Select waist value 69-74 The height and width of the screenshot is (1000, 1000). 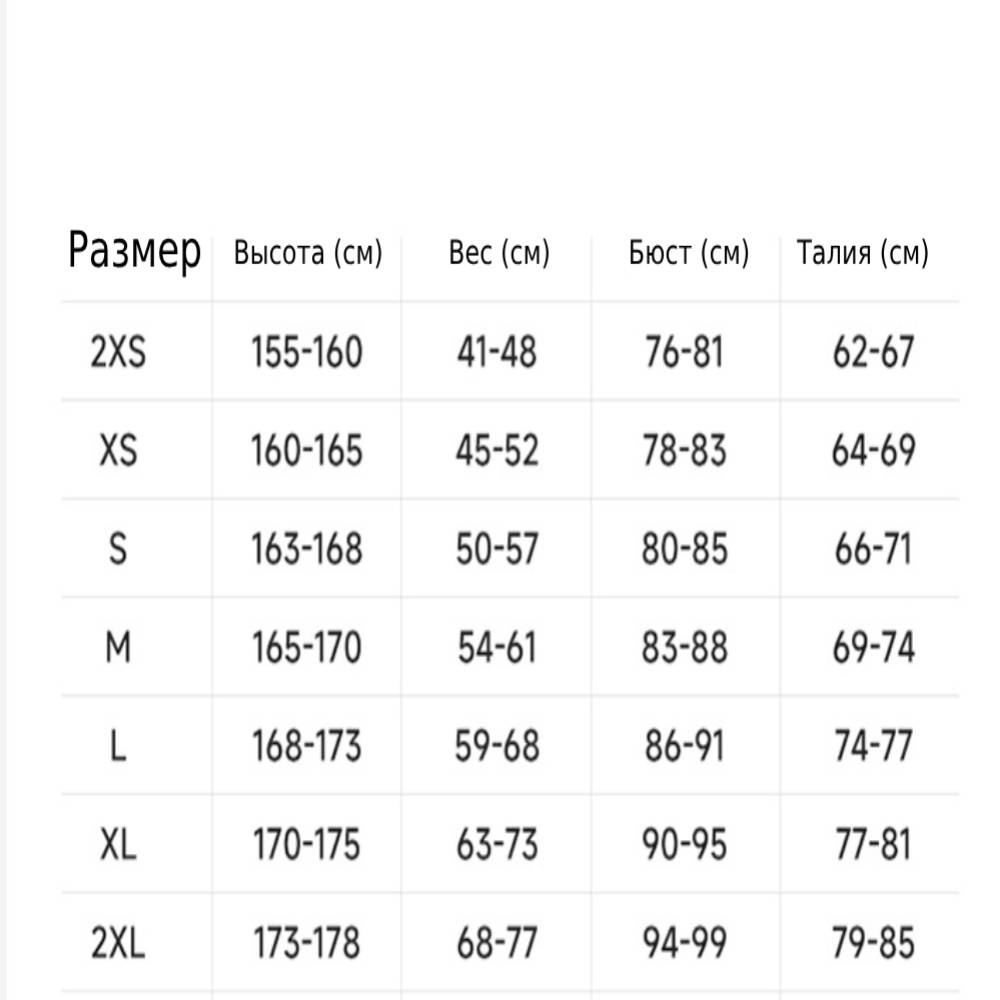[873, 648]
